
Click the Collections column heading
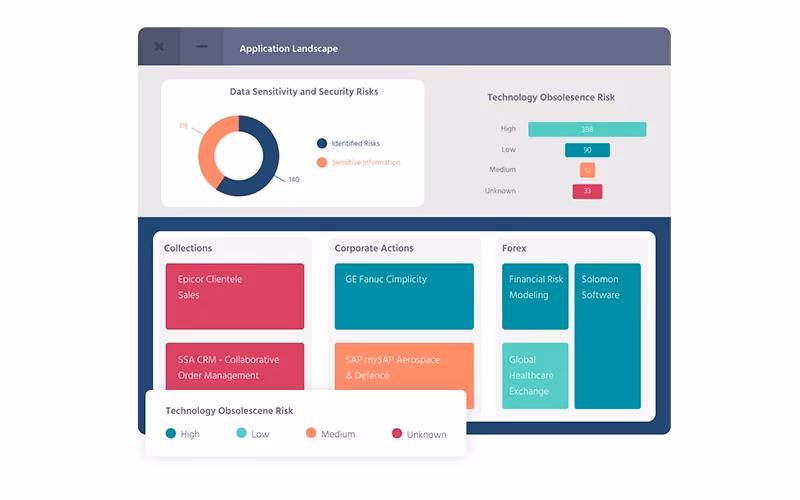click(188, 248)
